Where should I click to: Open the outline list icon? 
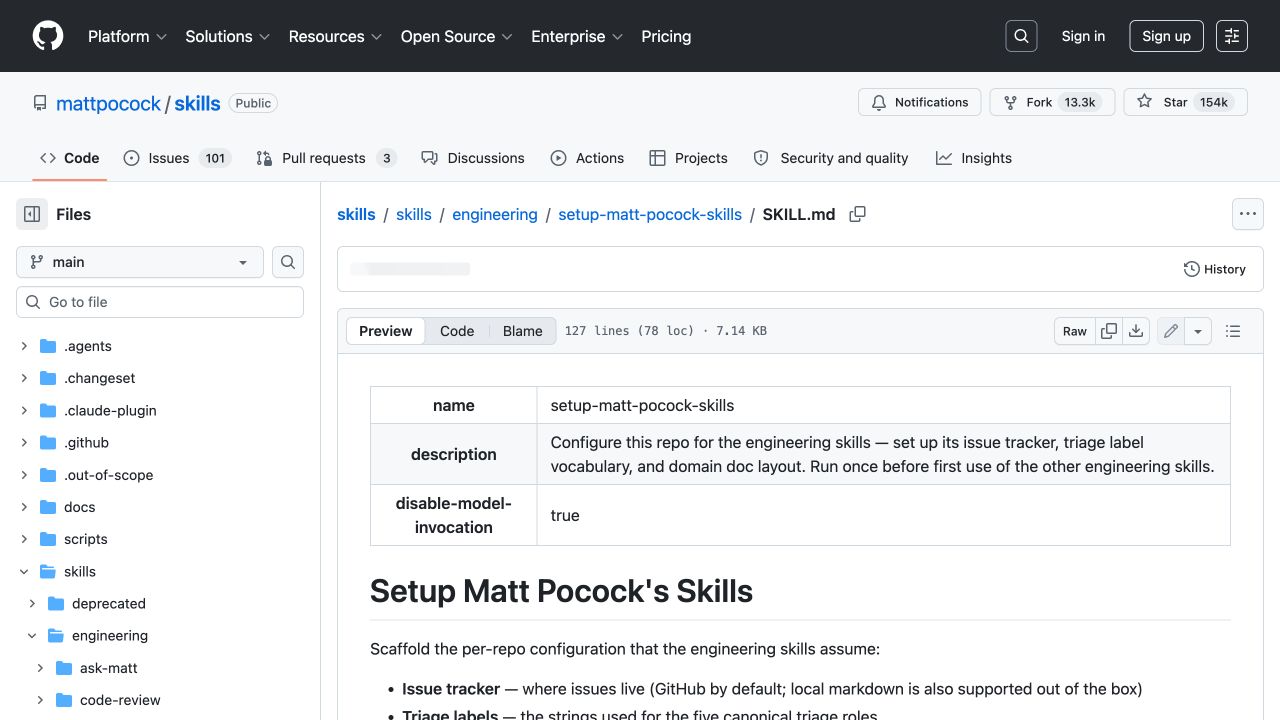pyautogui.click(x=1233, y=331)
